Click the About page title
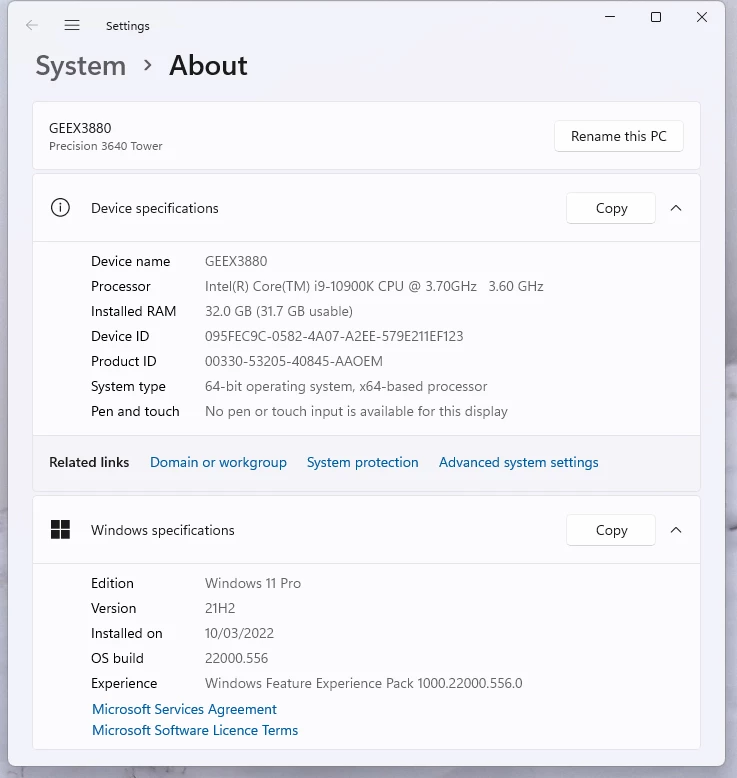The image size is (737, 778). tap(208, 65)
